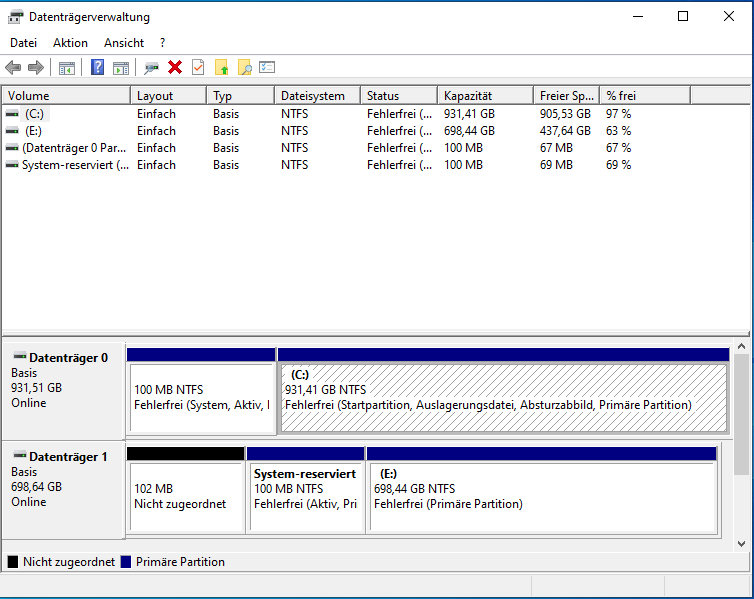Sort by the Layout column header

(169, 96)
